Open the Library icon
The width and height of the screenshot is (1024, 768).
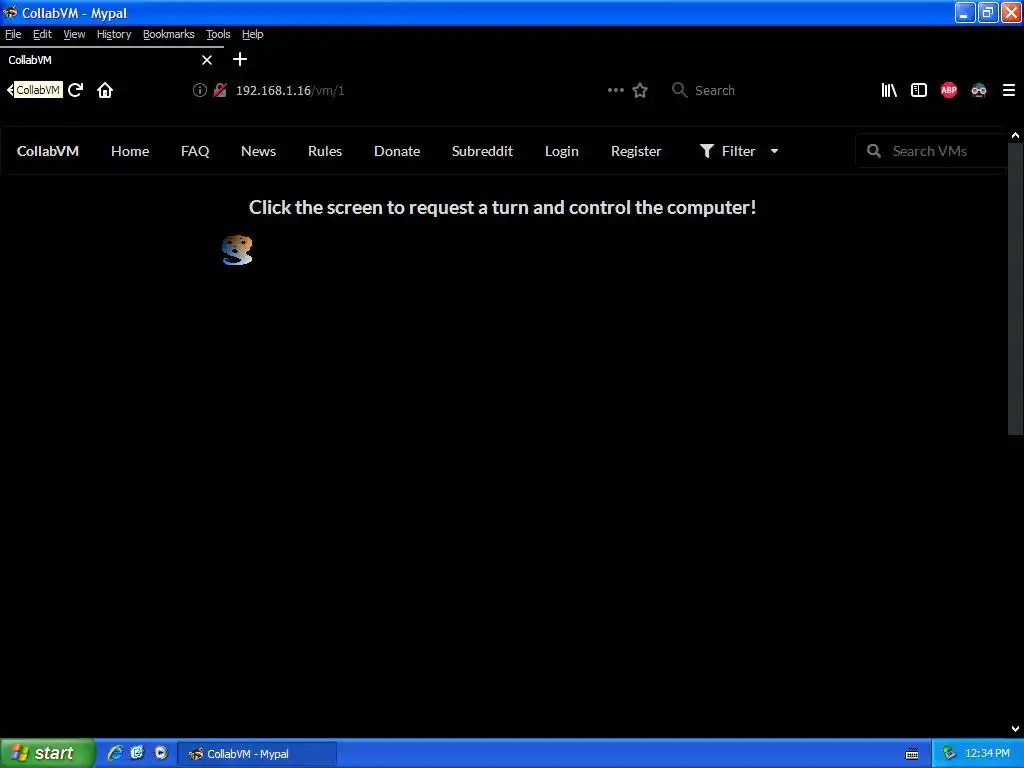point(889,90)
